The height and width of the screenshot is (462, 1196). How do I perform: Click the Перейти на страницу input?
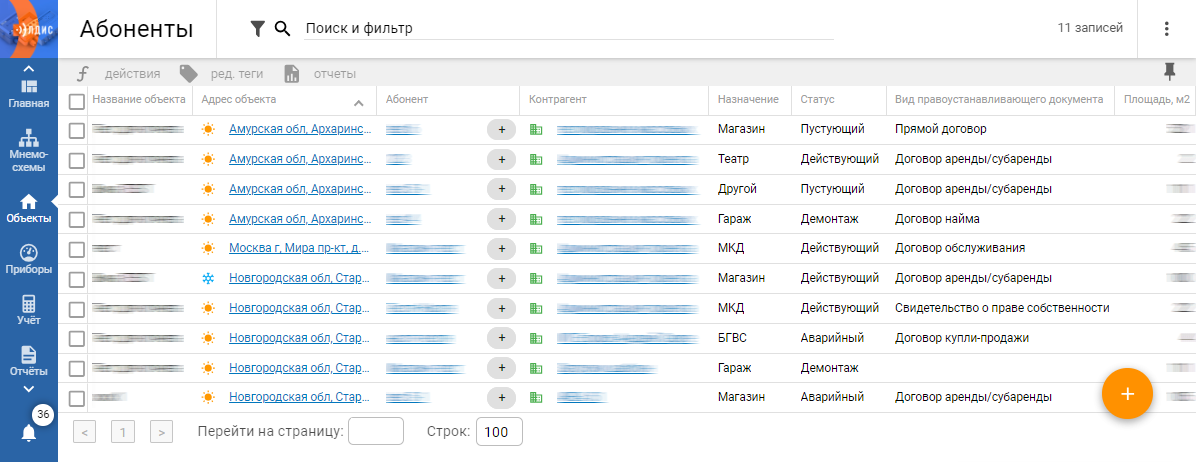(376, 432)
